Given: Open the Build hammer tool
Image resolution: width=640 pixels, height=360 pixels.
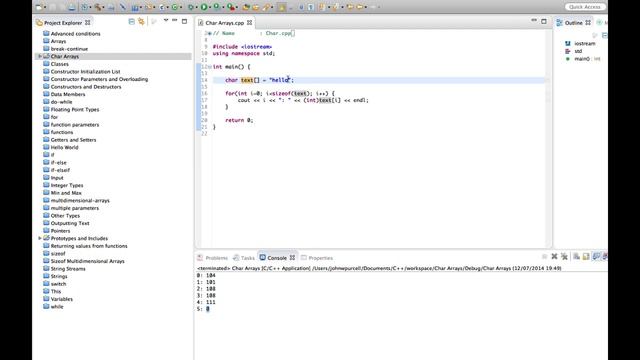Looking at the screenshot, I should (98, 7).
